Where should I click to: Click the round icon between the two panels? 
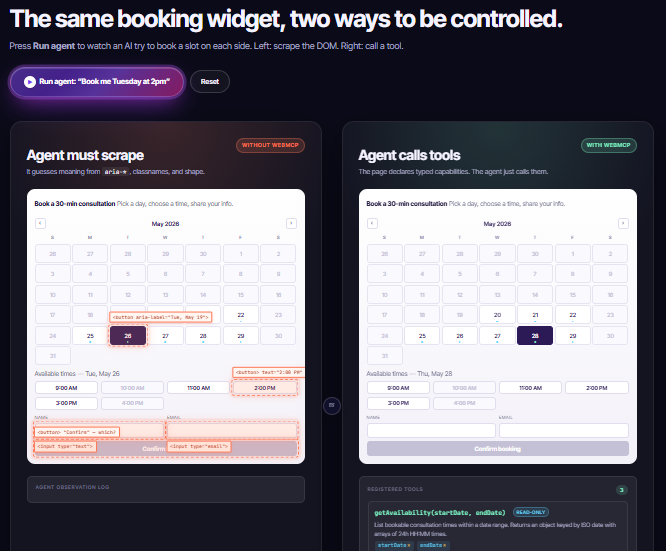pos(332,406)
